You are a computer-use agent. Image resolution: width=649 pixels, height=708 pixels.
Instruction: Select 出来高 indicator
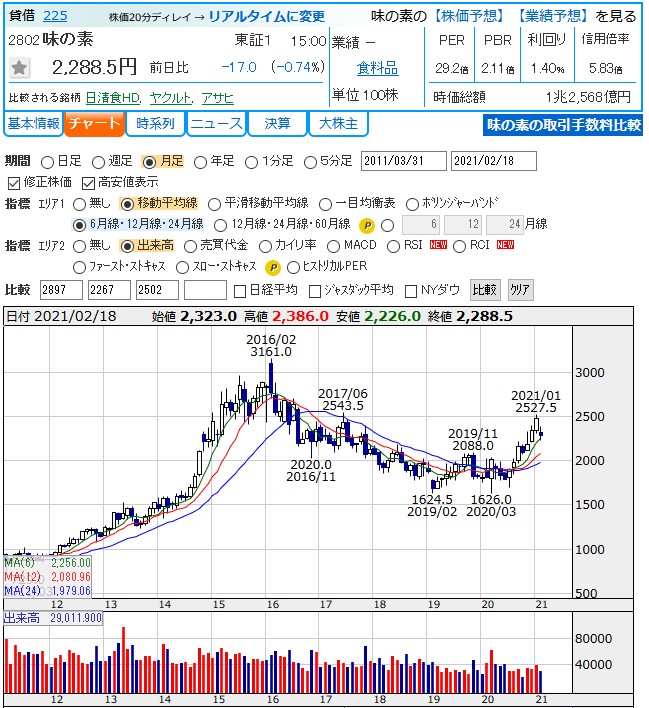tap(127, 246)
